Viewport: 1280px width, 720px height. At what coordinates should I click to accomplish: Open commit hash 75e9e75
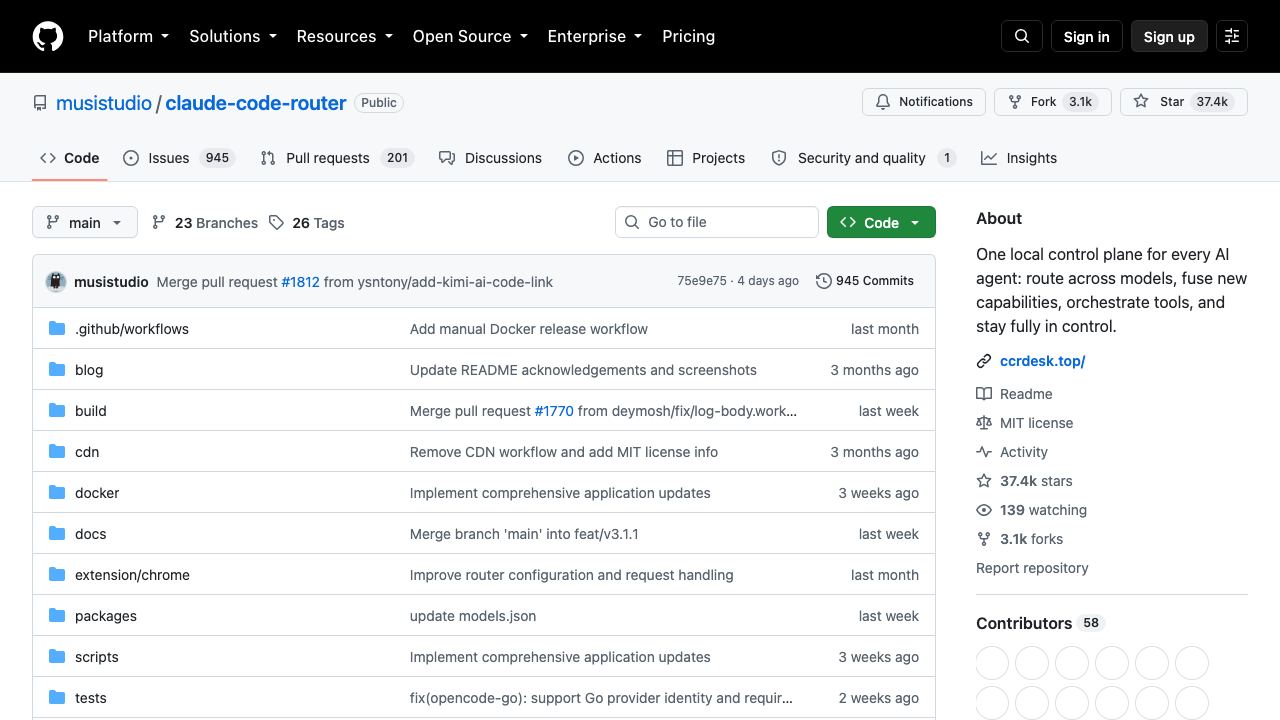(x=702, y=281)
